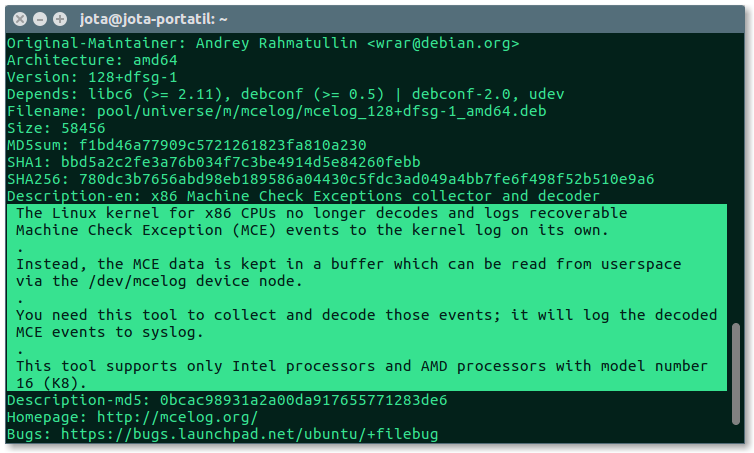Maximize the terminal window
Viewport: 754px width, 453px height.
coord(60,19)
